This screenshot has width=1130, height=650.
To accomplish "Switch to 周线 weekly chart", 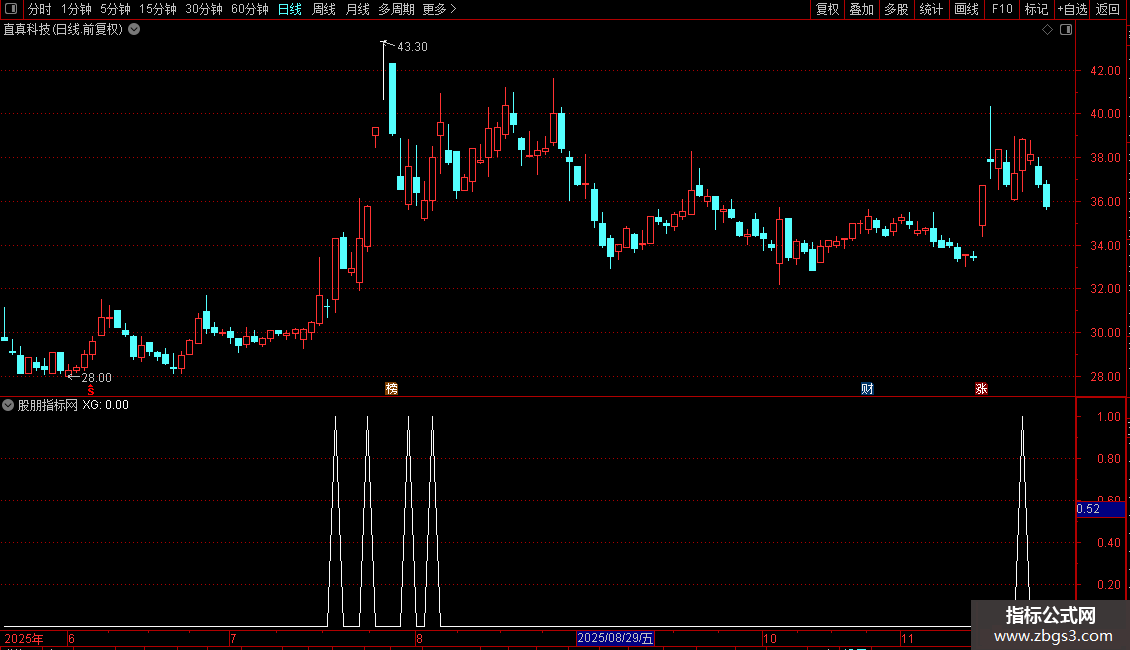I will [324, 9].
